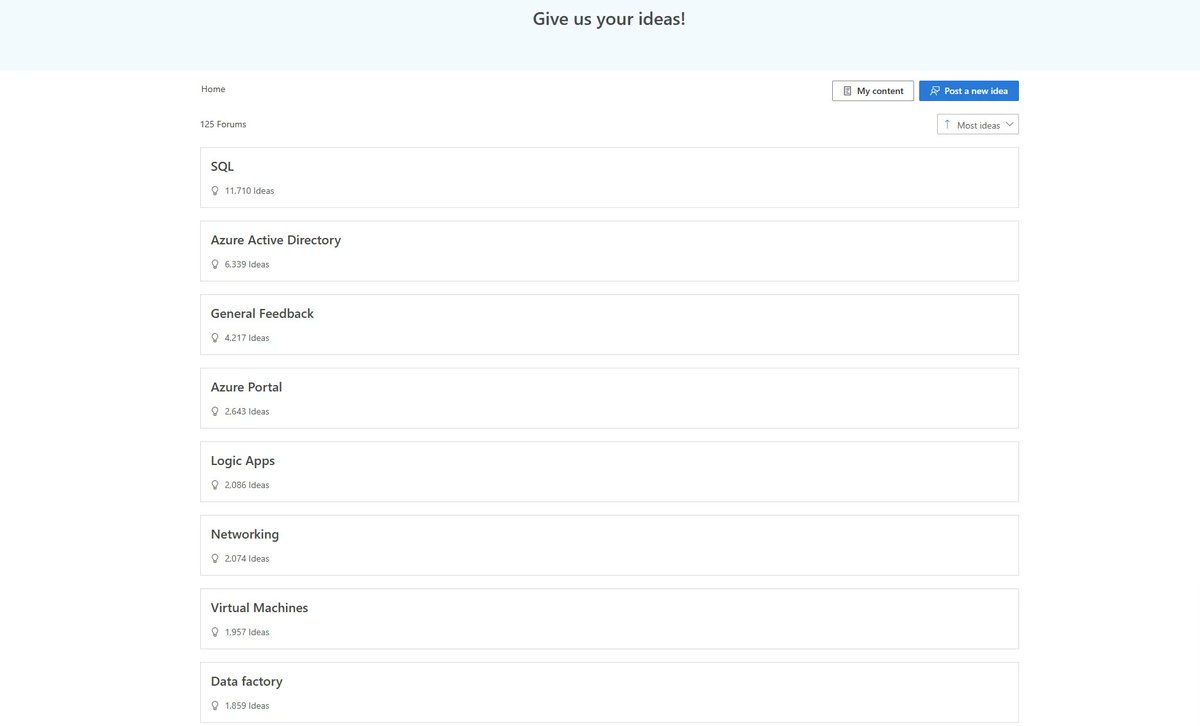
Task: Click the 2,086 Ideas count text
Action: click(x=247, y=485)
